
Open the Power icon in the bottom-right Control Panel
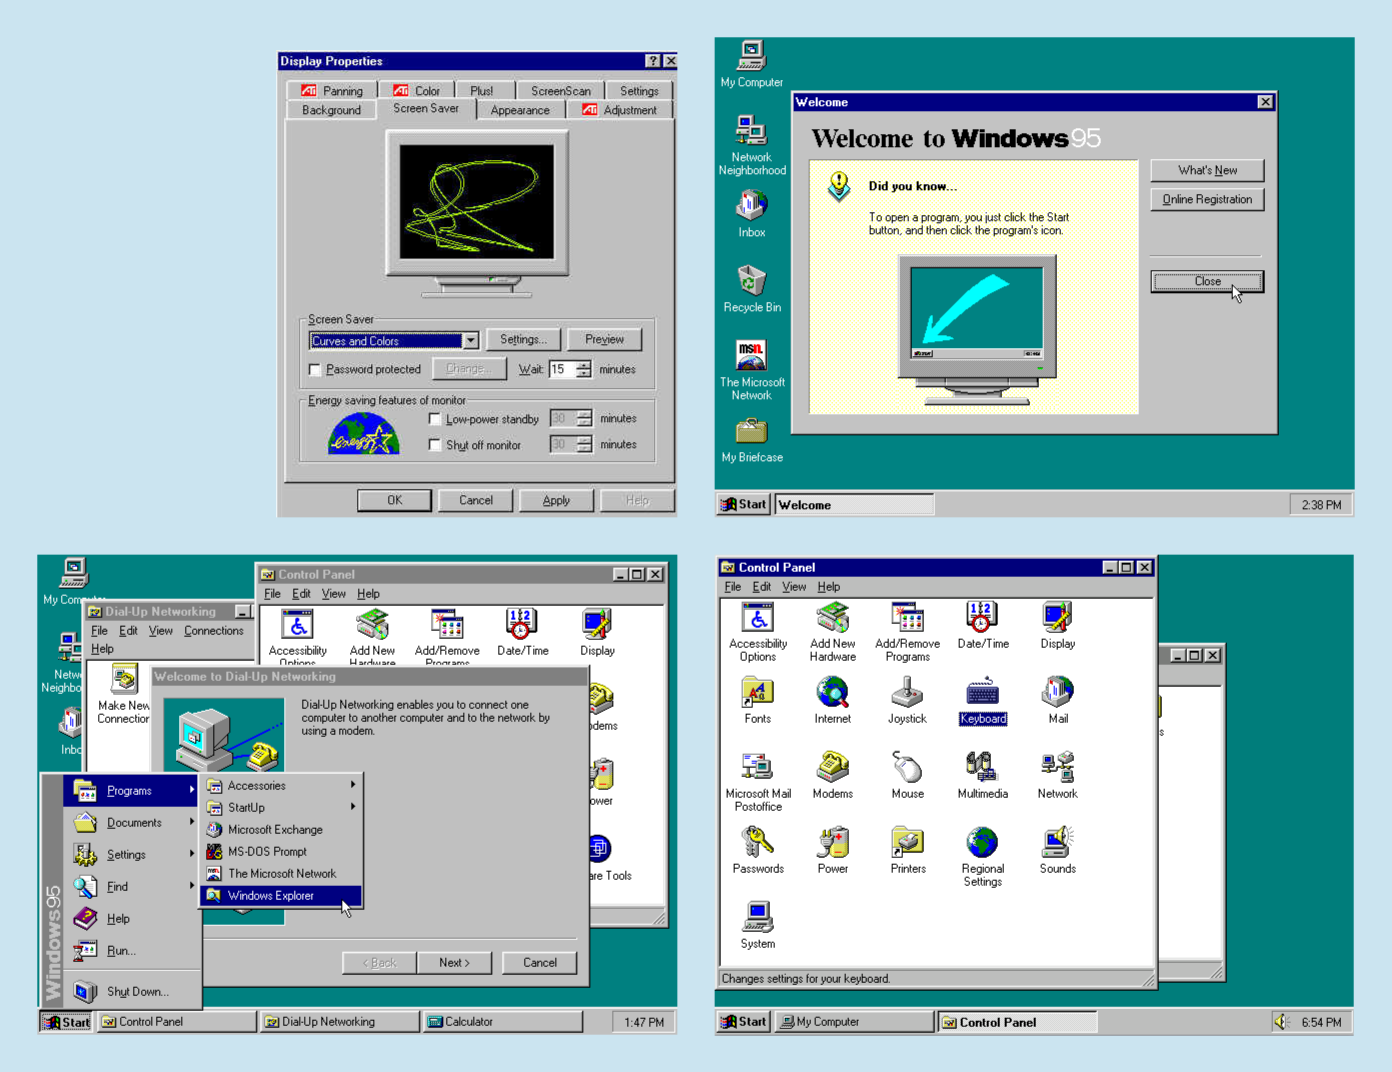[832, 849]
